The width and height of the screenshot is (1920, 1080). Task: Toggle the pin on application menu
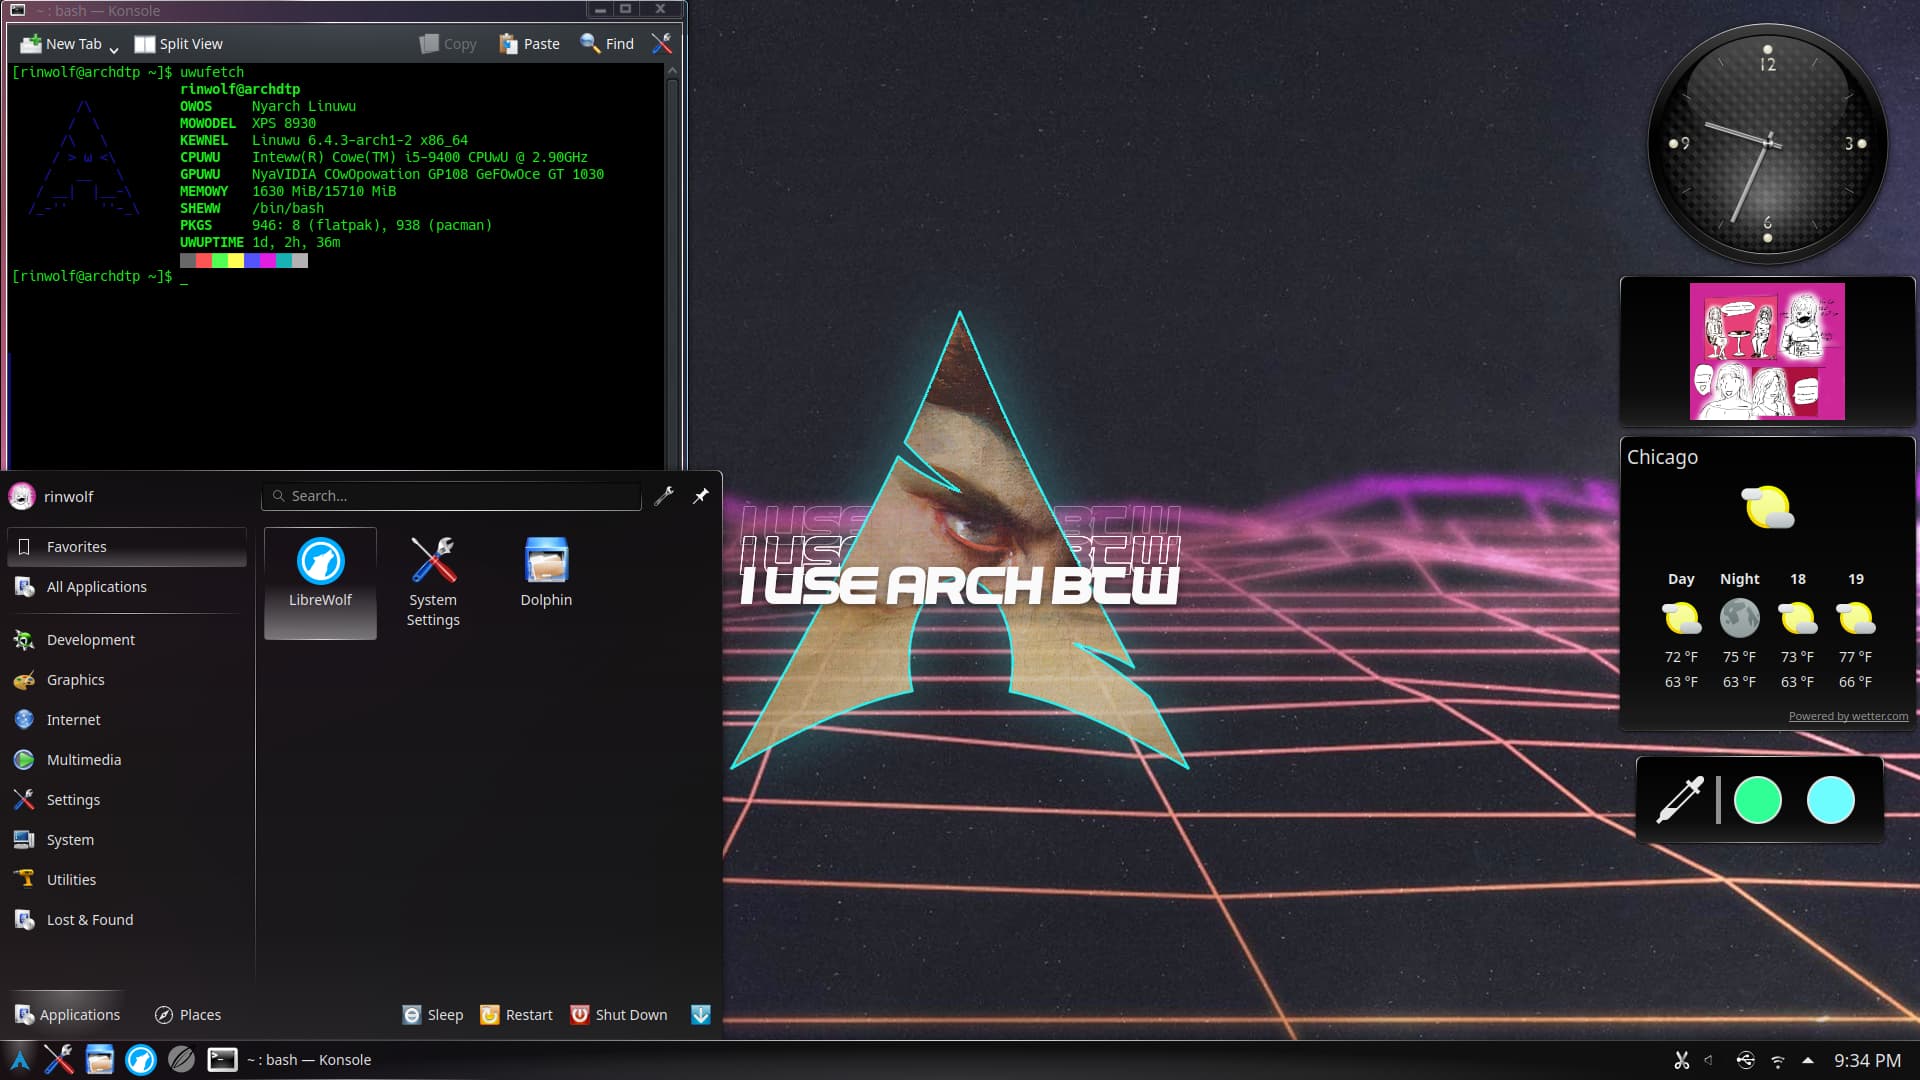coord(701,496)
